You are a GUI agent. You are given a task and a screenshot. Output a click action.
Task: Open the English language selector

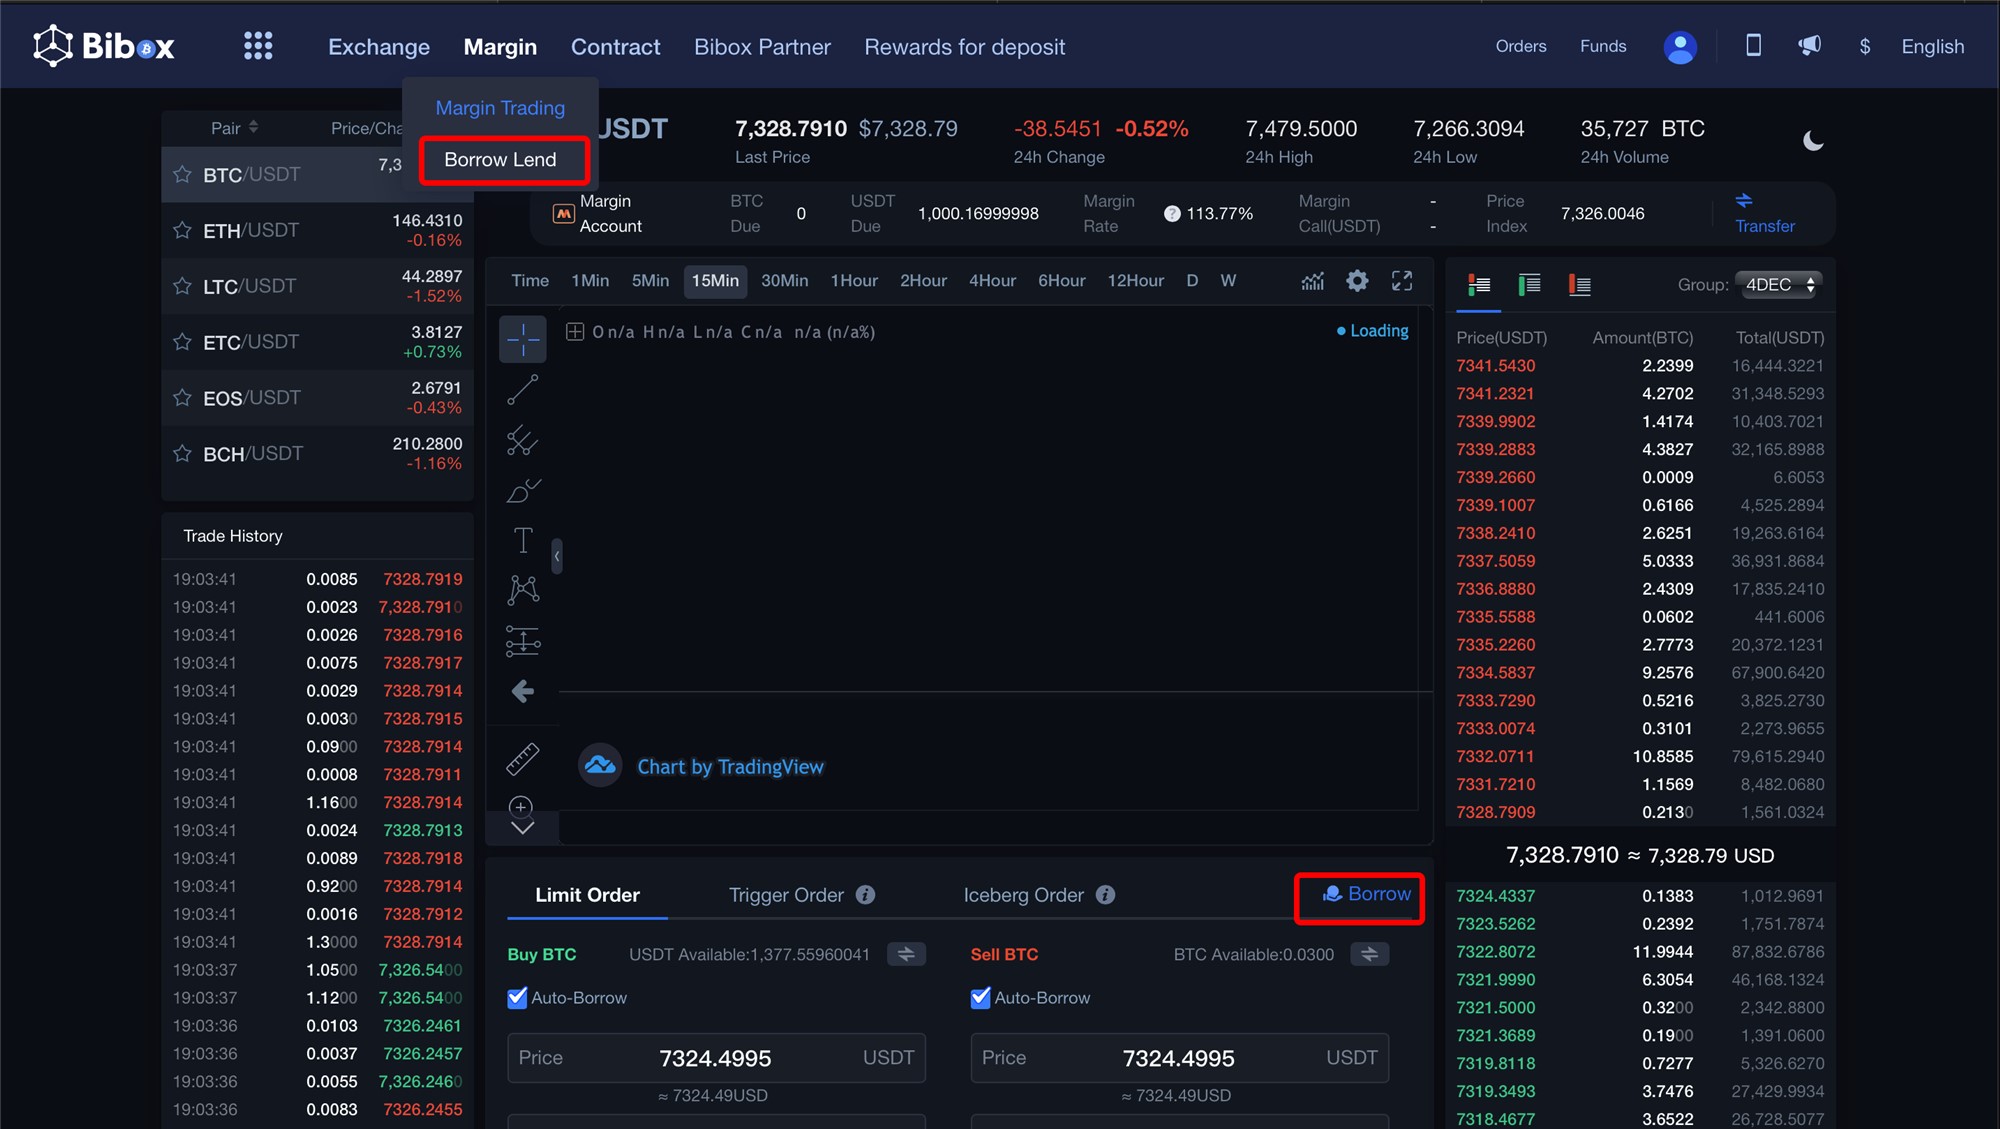[1932, 47]
